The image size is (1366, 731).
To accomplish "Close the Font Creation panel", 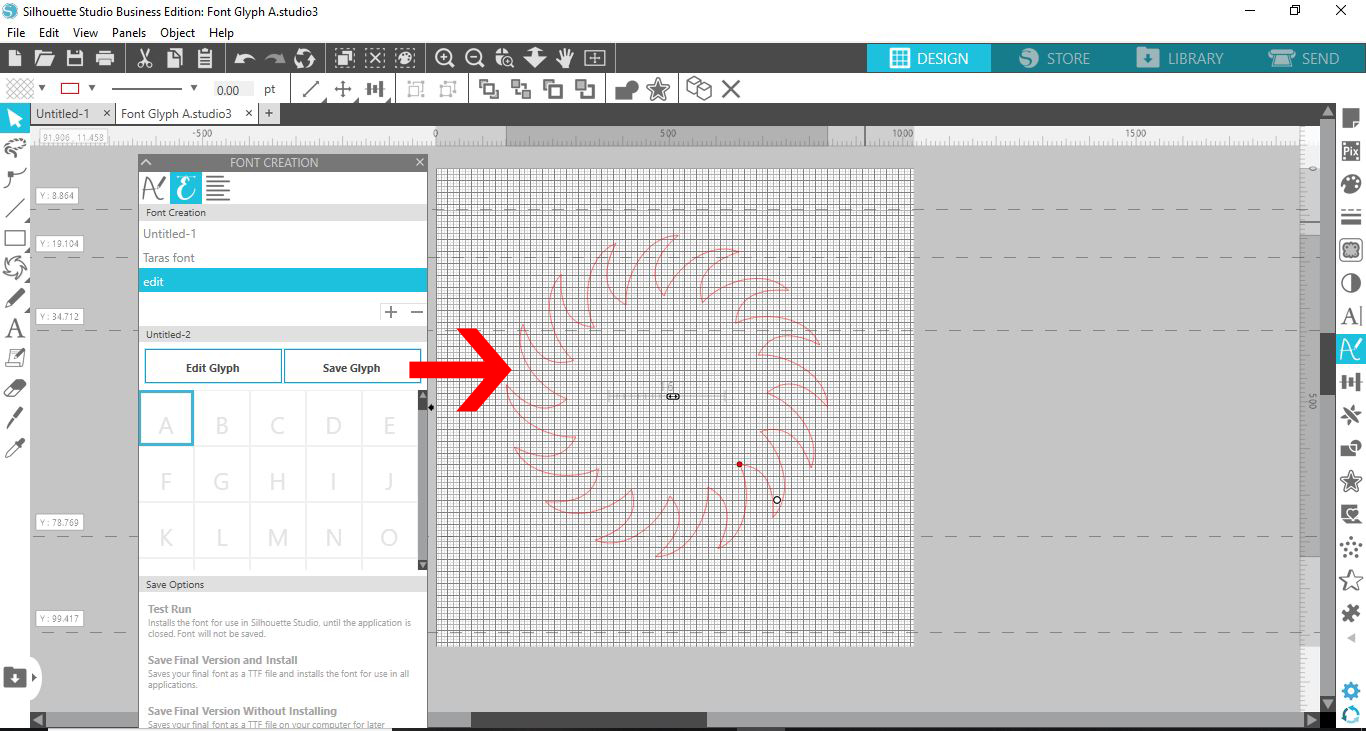I will (419, 162).
